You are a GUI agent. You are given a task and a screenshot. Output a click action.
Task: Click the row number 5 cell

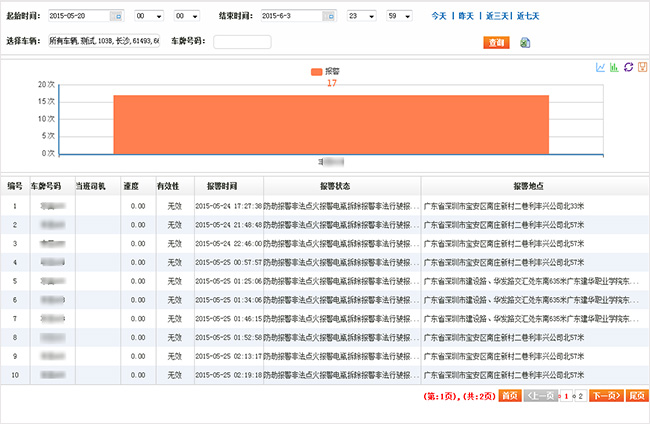(15, 281)
